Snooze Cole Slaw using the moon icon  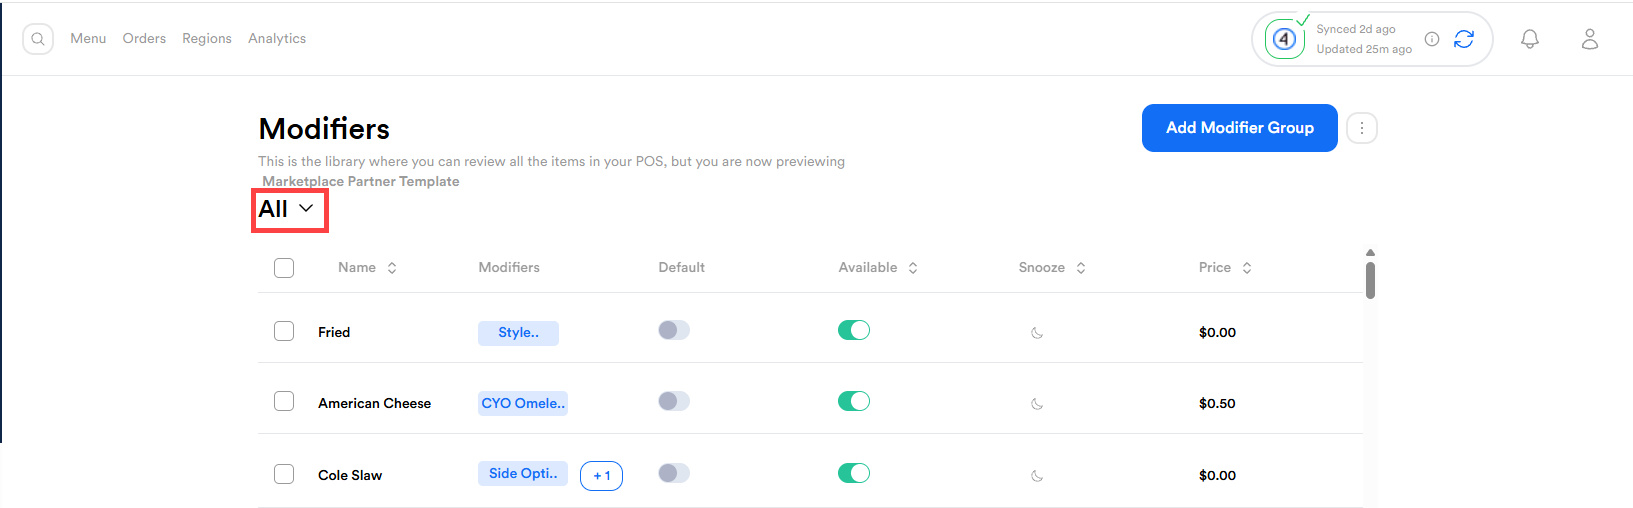point(1037,476)
